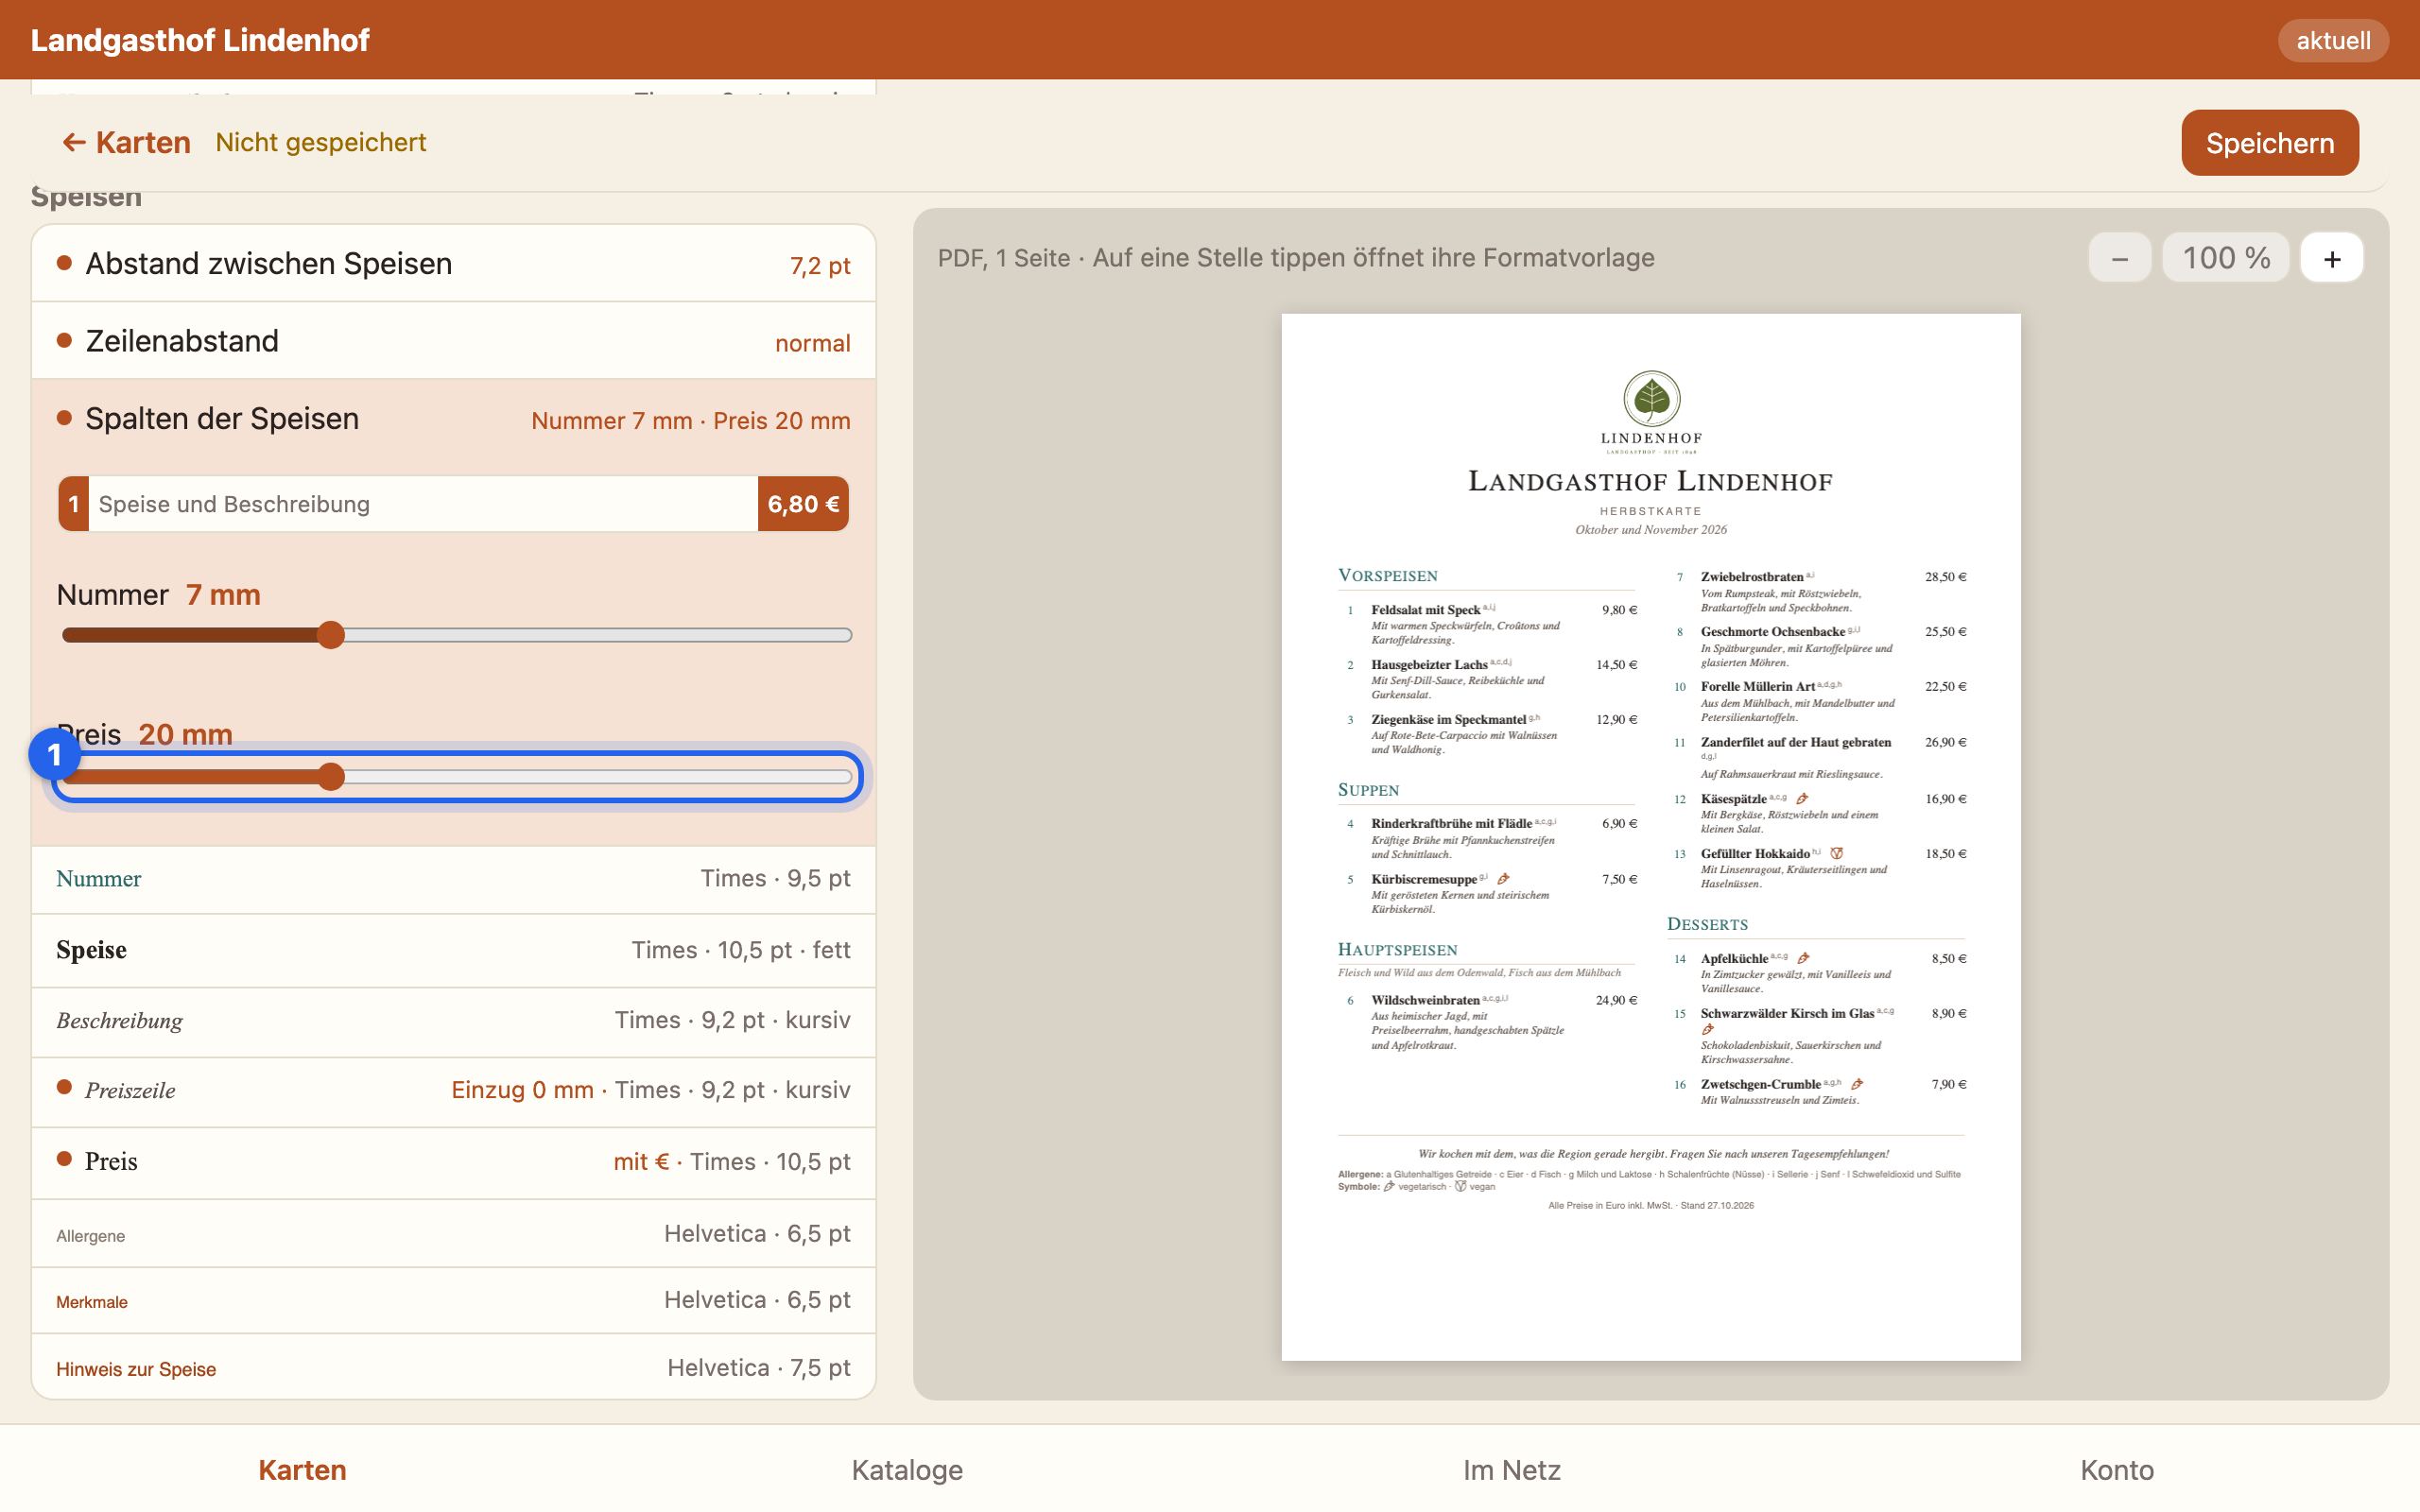
Task: Open the Preiszeile style row
Action: [454, 1091]
